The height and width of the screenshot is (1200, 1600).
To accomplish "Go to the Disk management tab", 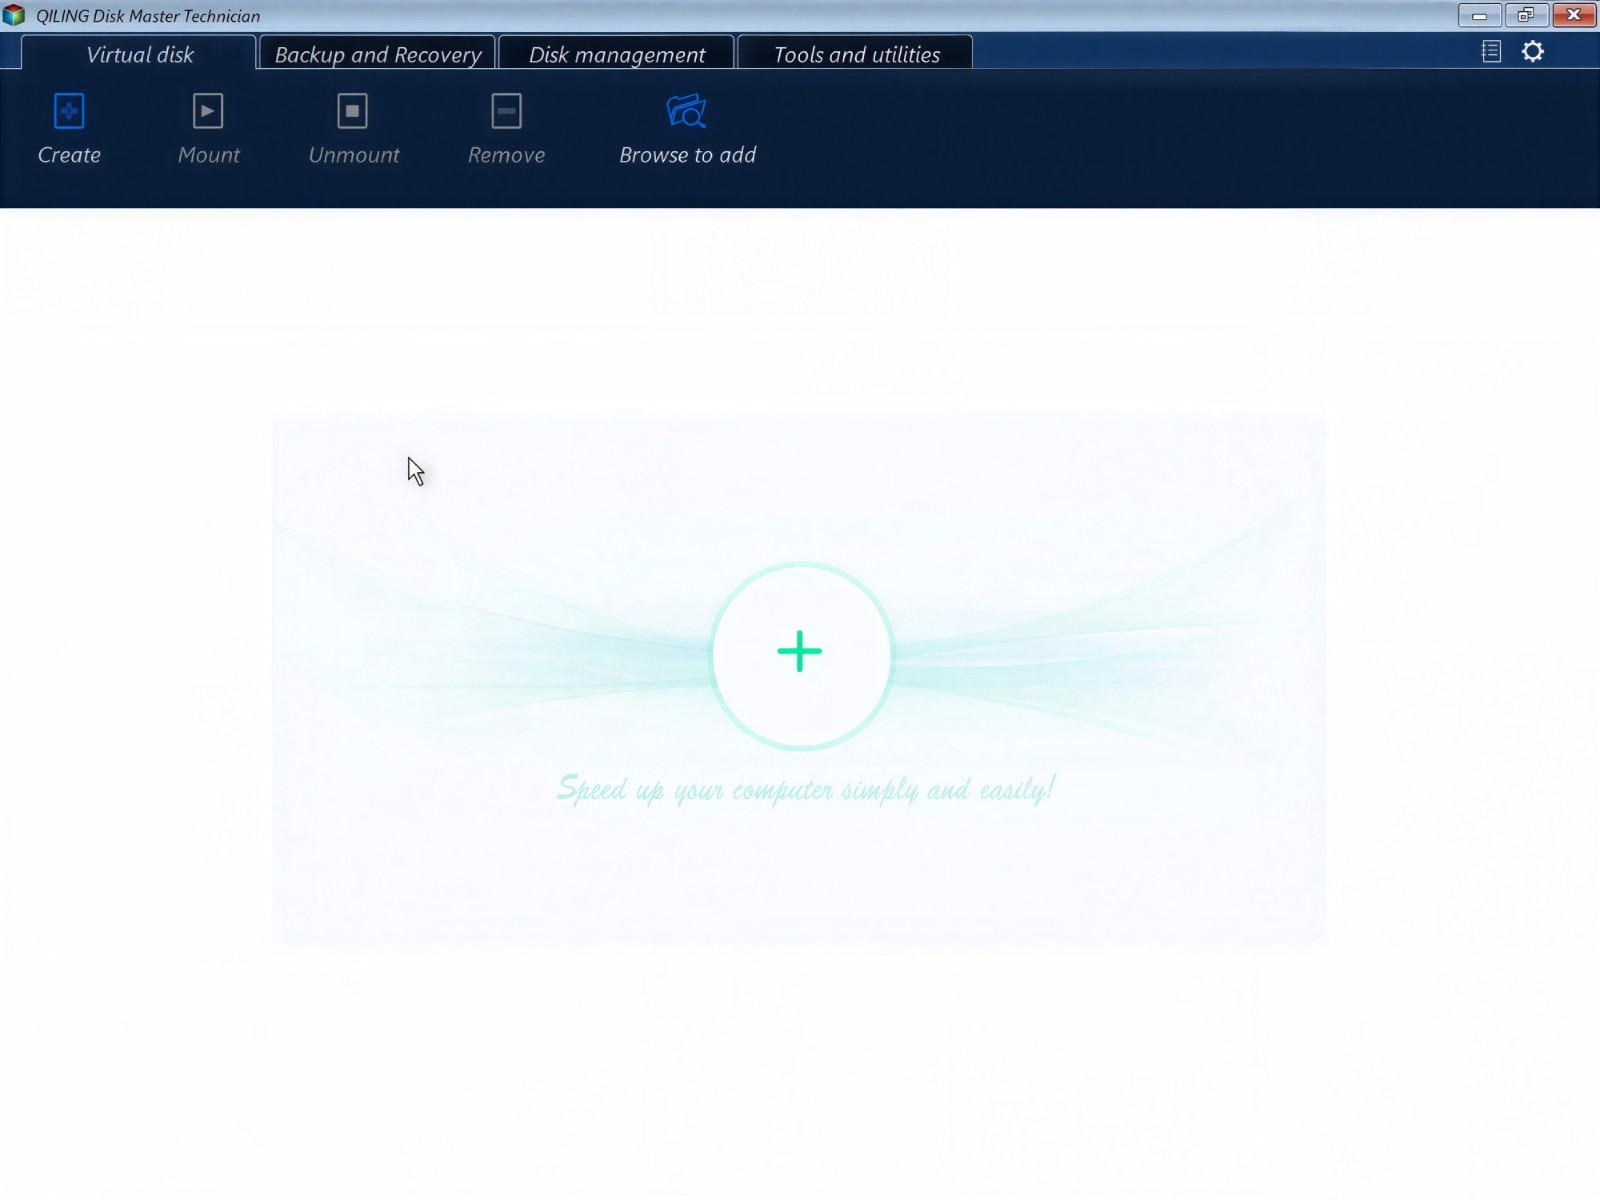I will [617, 54].
